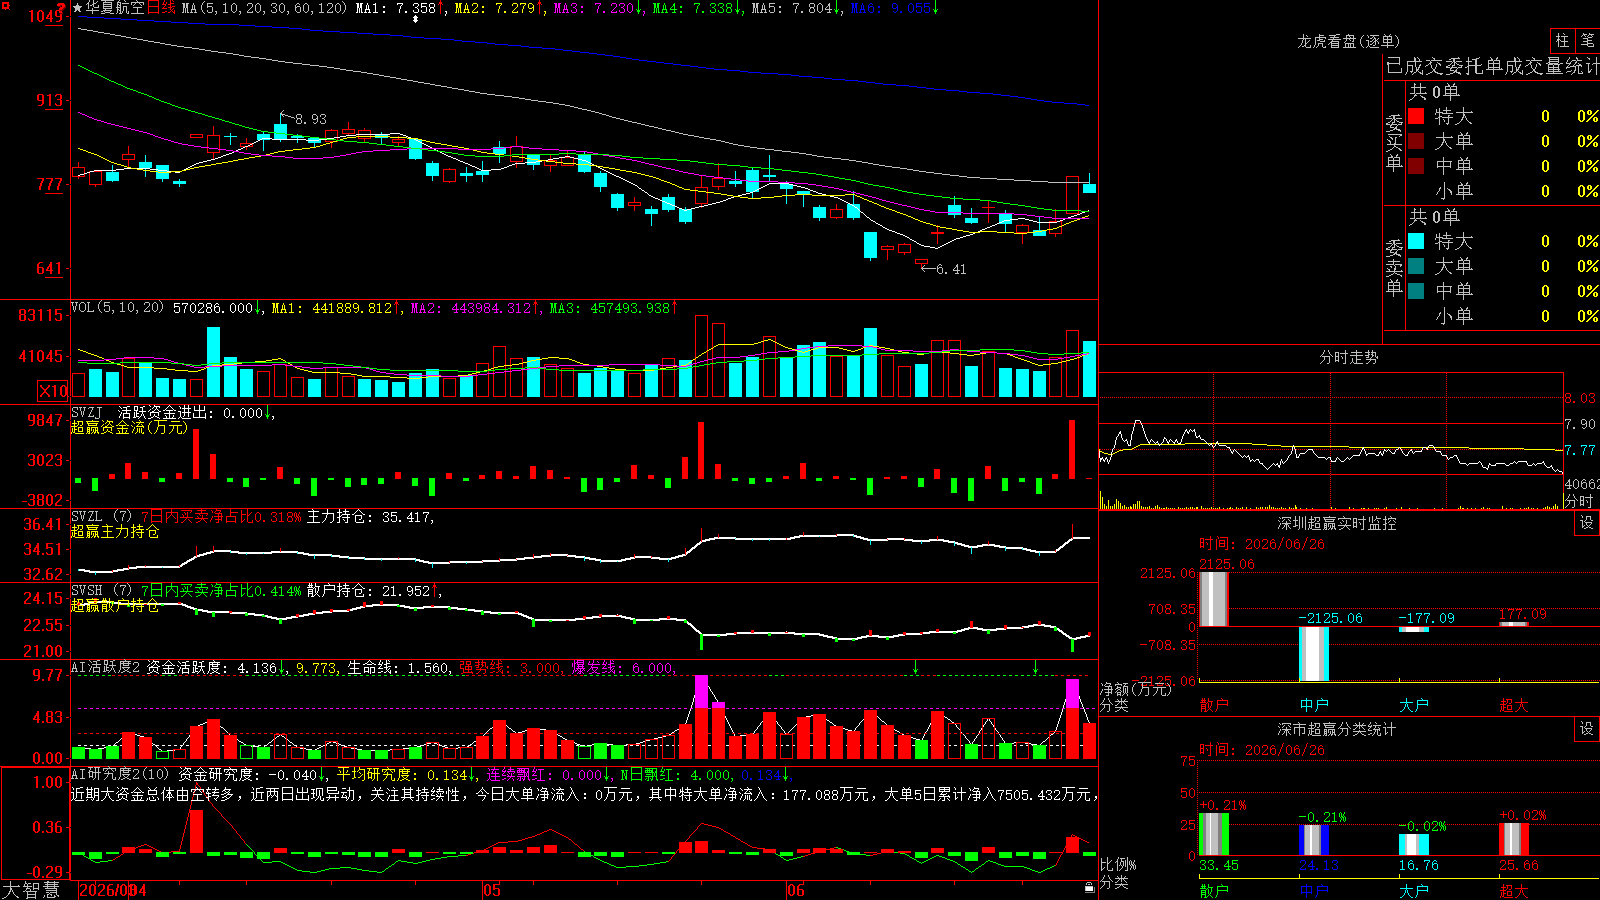This screenshot has width=1600, height=900.
Task: Click the MA1: 7.358 value
Action: (x=396, y=8)
